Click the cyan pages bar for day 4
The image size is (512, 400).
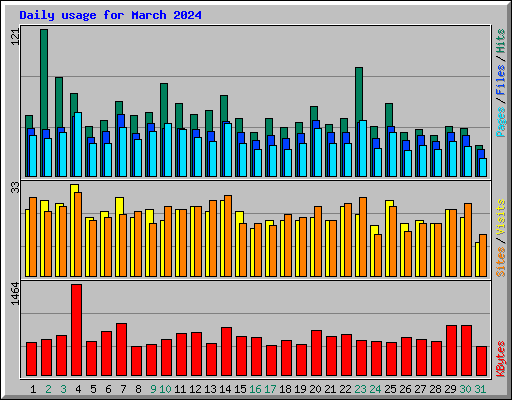(78, 144)
